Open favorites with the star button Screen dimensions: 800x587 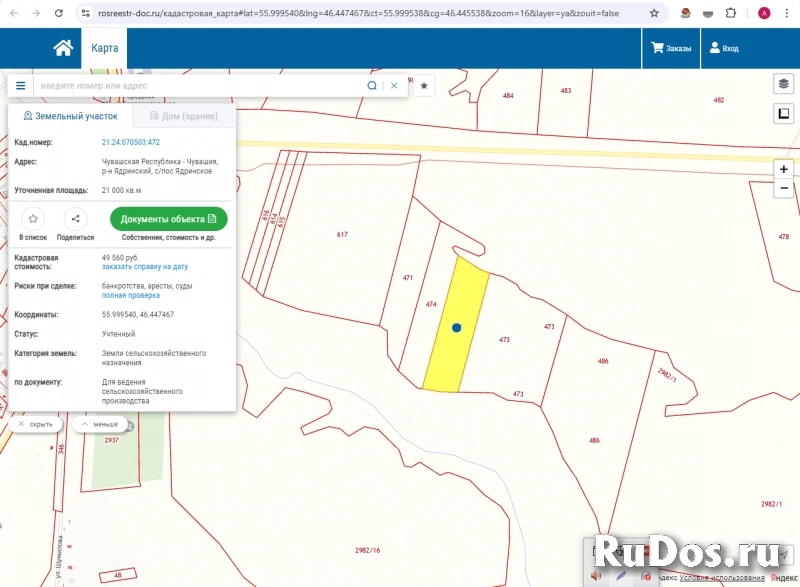click(424, 86)
